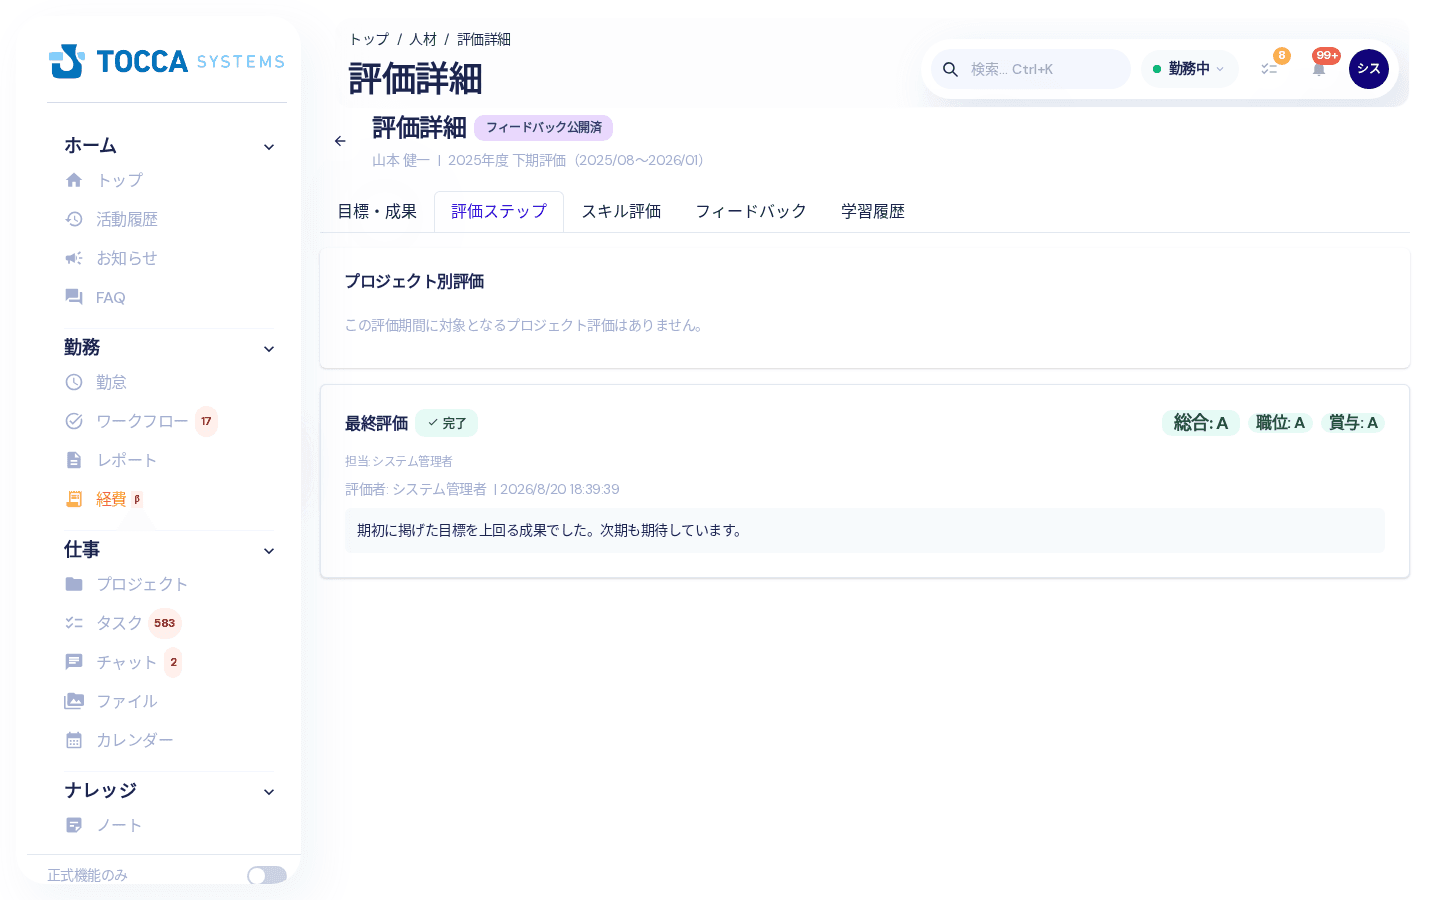Screen dimensions: 1440x900
Task: Click the ノート note icon
Action: [74, 825]
